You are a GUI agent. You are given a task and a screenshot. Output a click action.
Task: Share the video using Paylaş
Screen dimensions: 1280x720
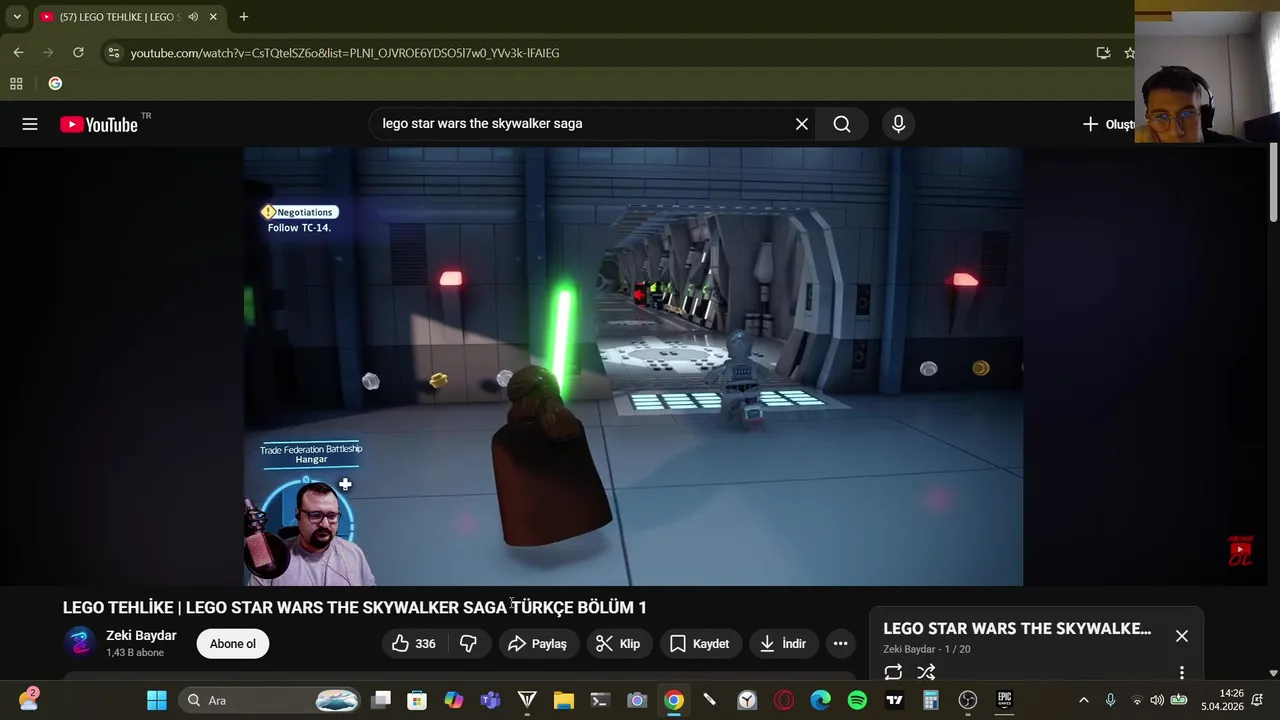[x=537, y=644]
